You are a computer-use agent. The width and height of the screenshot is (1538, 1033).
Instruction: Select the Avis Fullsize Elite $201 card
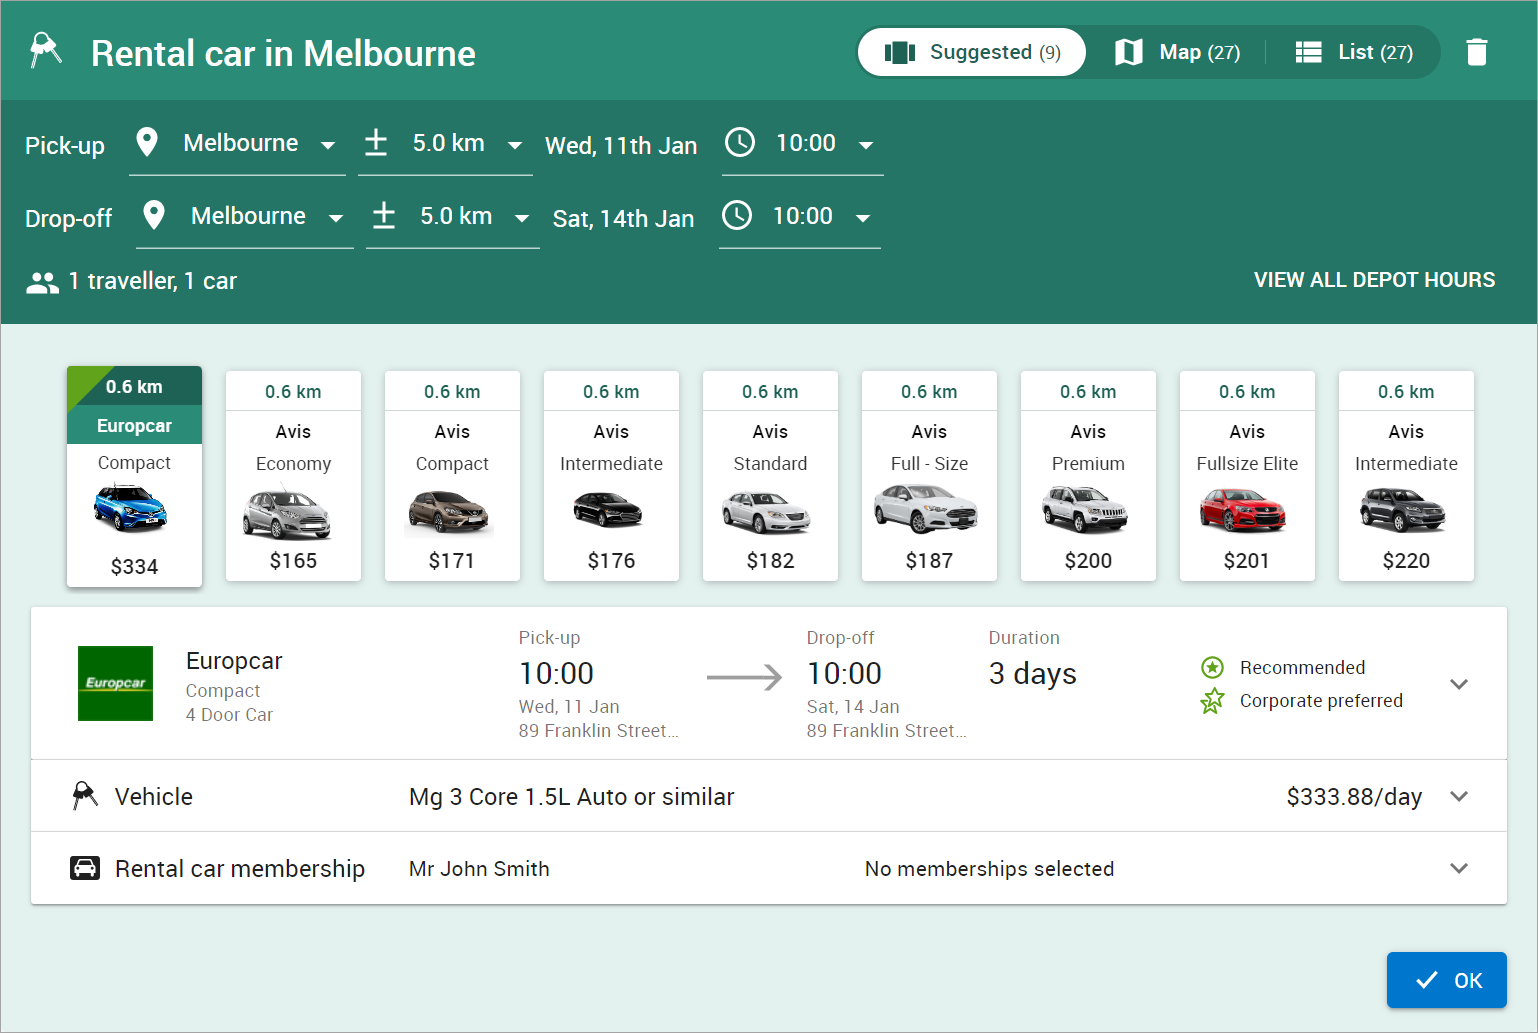[1247, 476]
